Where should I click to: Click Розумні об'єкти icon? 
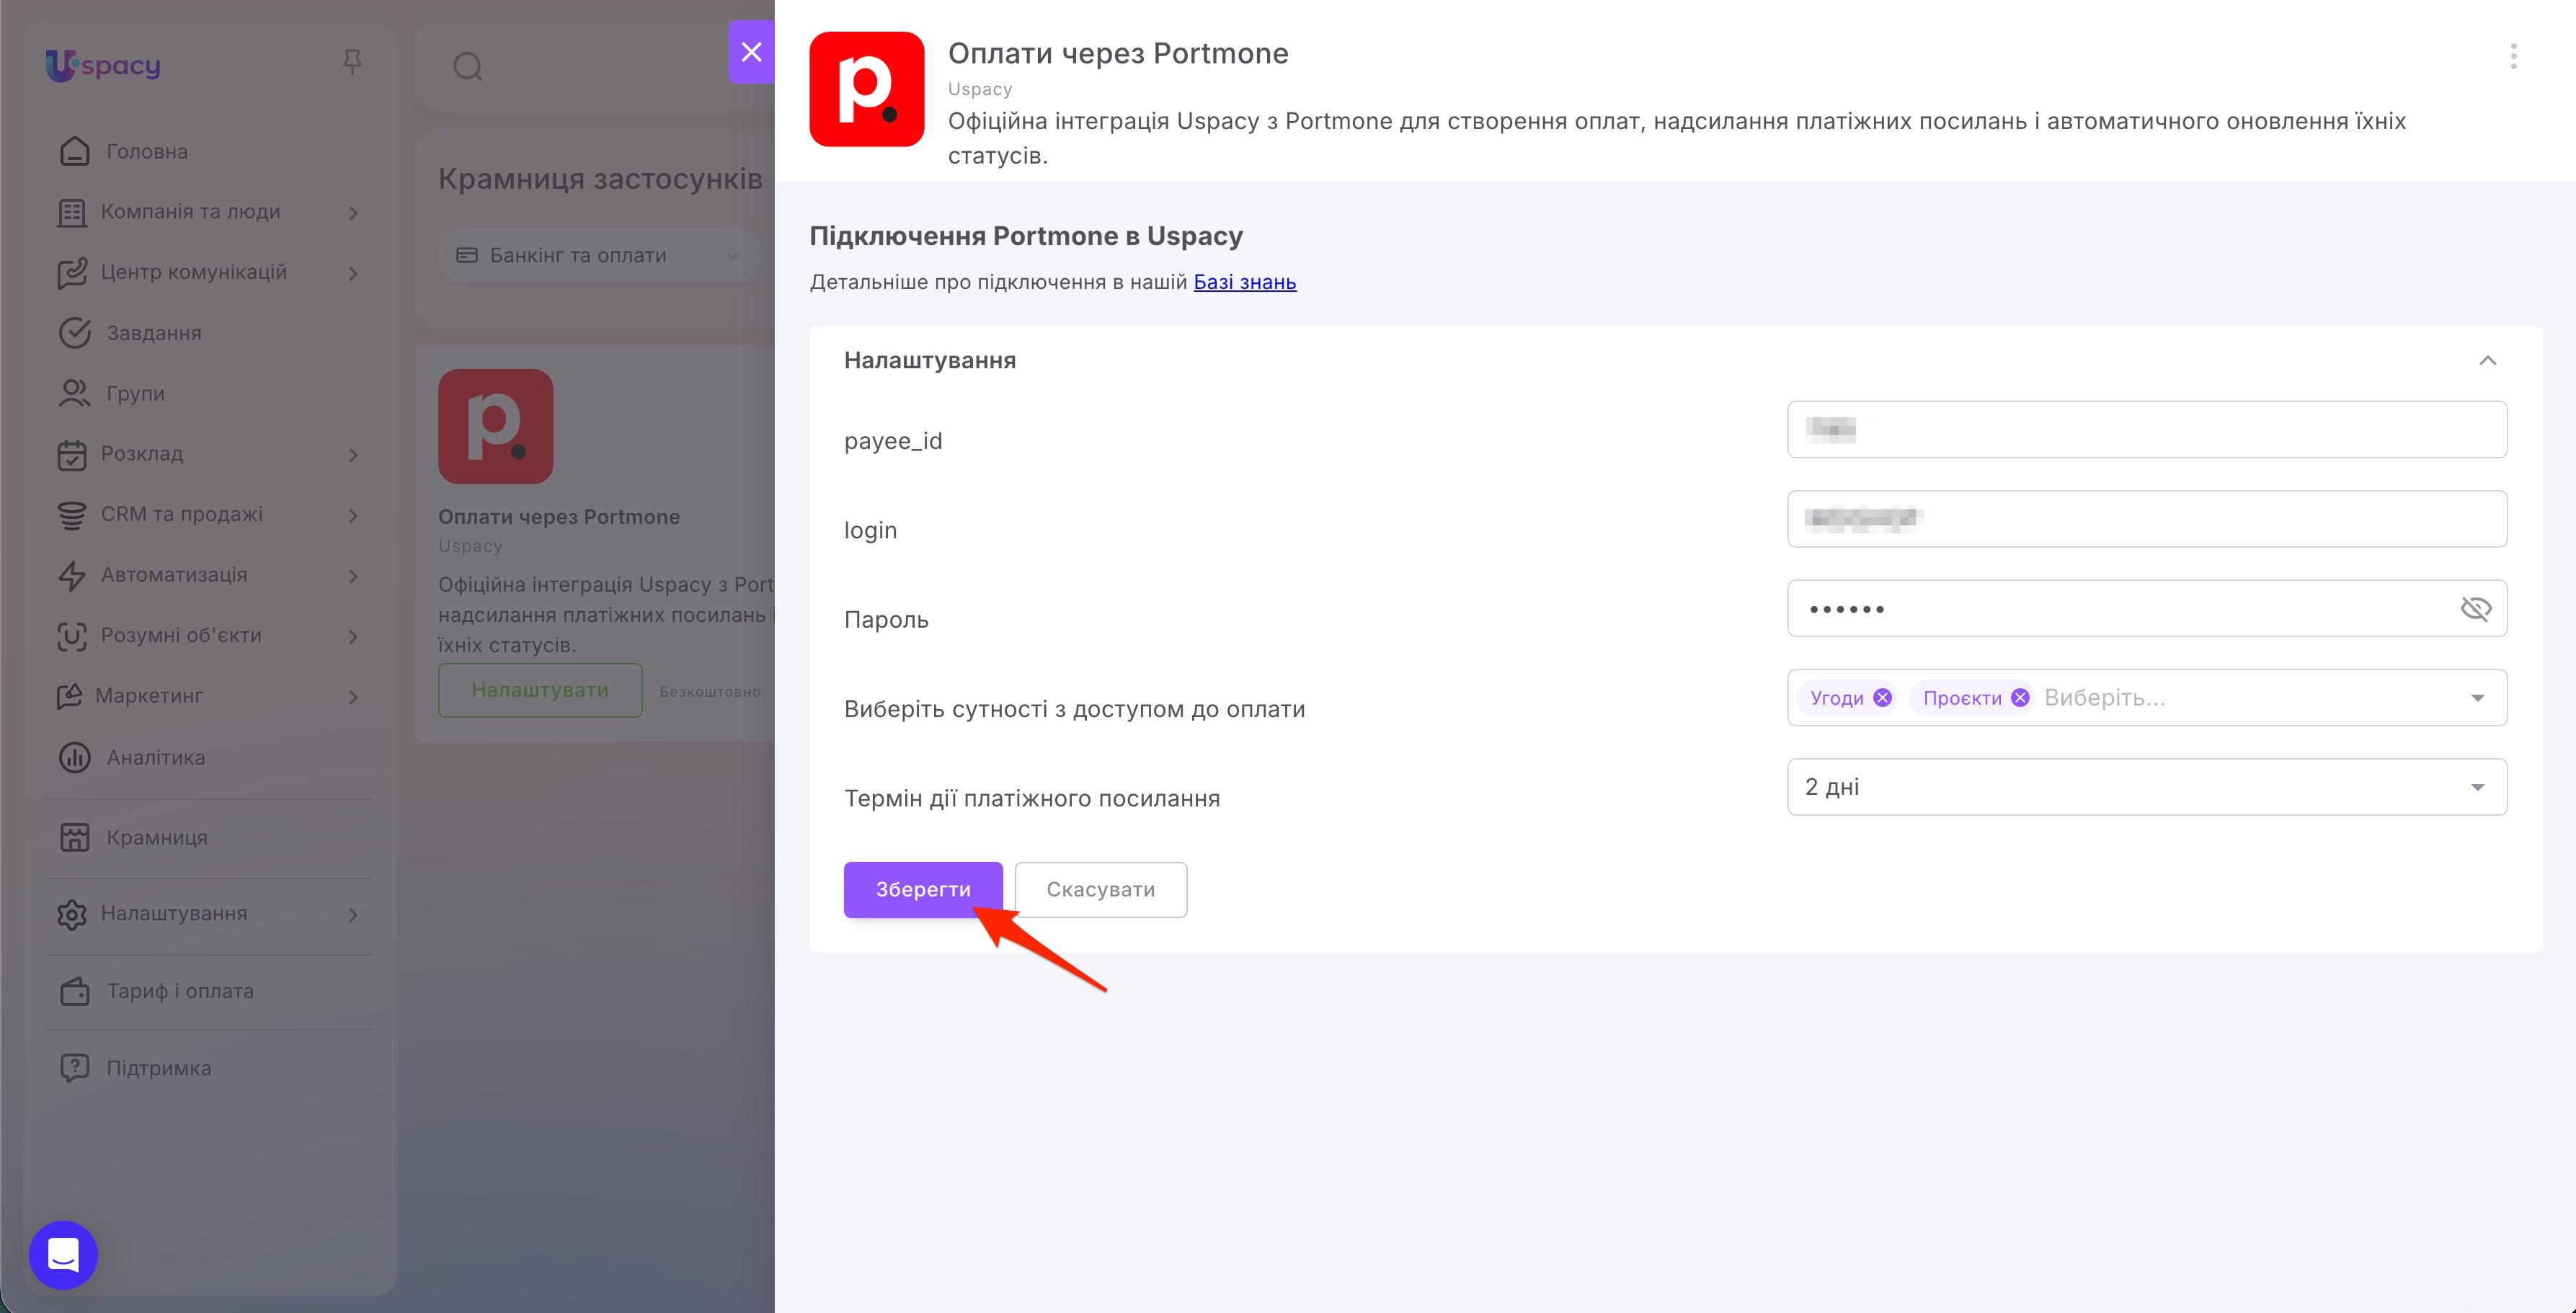coord(72,636)
